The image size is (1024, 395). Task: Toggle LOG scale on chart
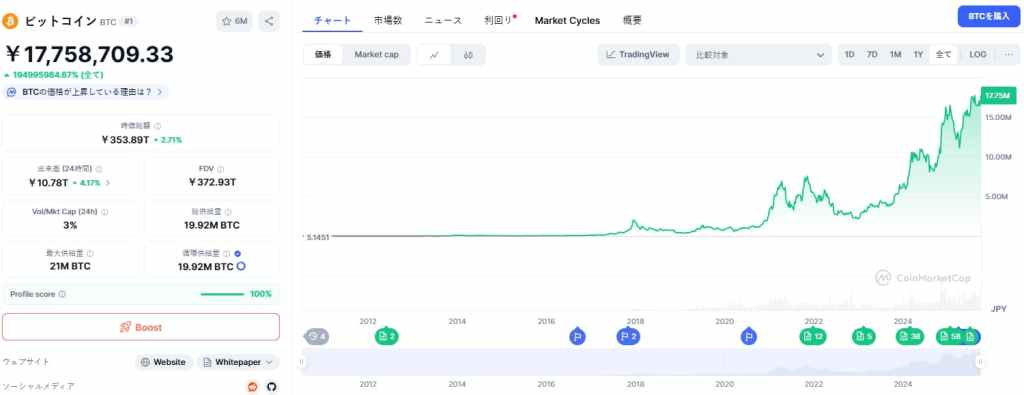pyautogui.click(x=978, y=55)
